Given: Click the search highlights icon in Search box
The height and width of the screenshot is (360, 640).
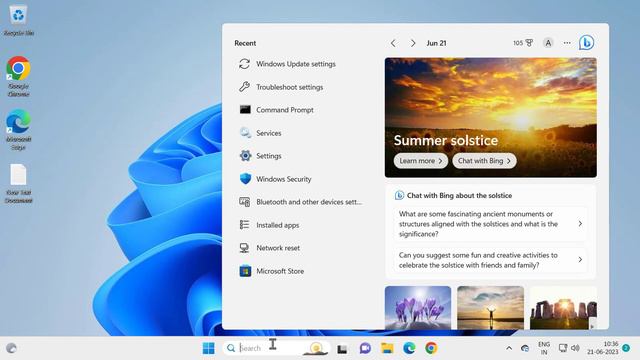Looking at the screenshot, I should pos(316,348).
